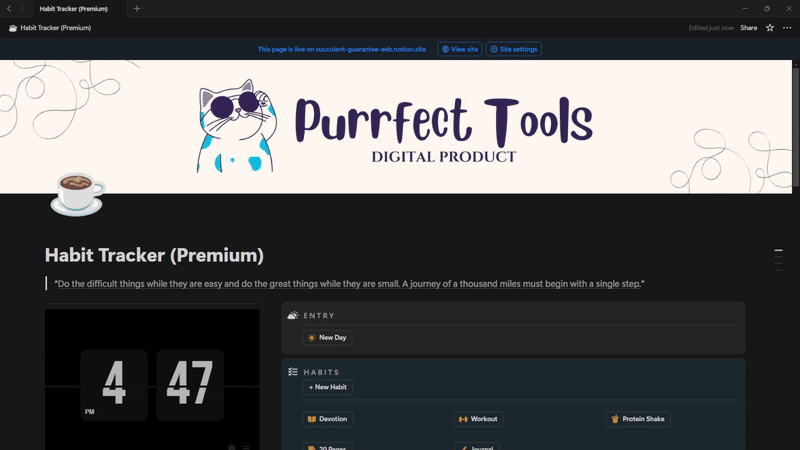Click the Purrfect Tools cover image

(396, 127)
